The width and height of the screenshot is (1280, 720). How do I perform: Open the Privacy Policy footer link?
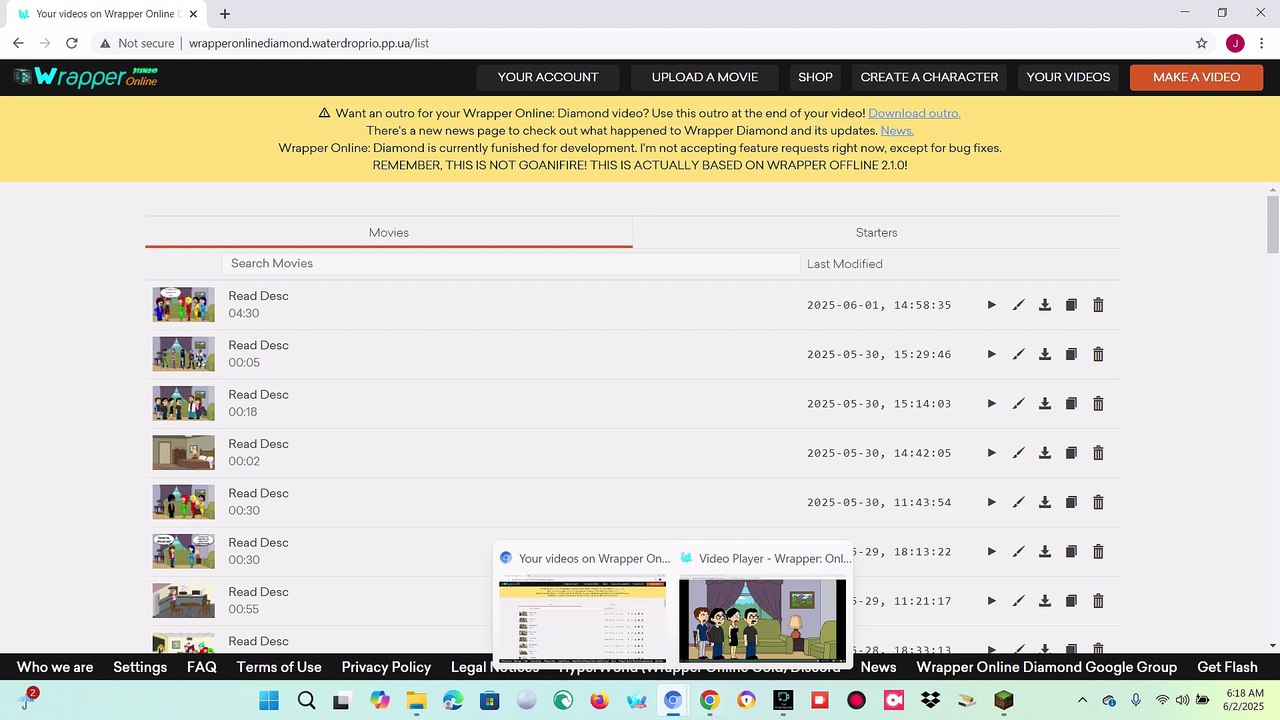pyautogui.click(x=386, y=667)
